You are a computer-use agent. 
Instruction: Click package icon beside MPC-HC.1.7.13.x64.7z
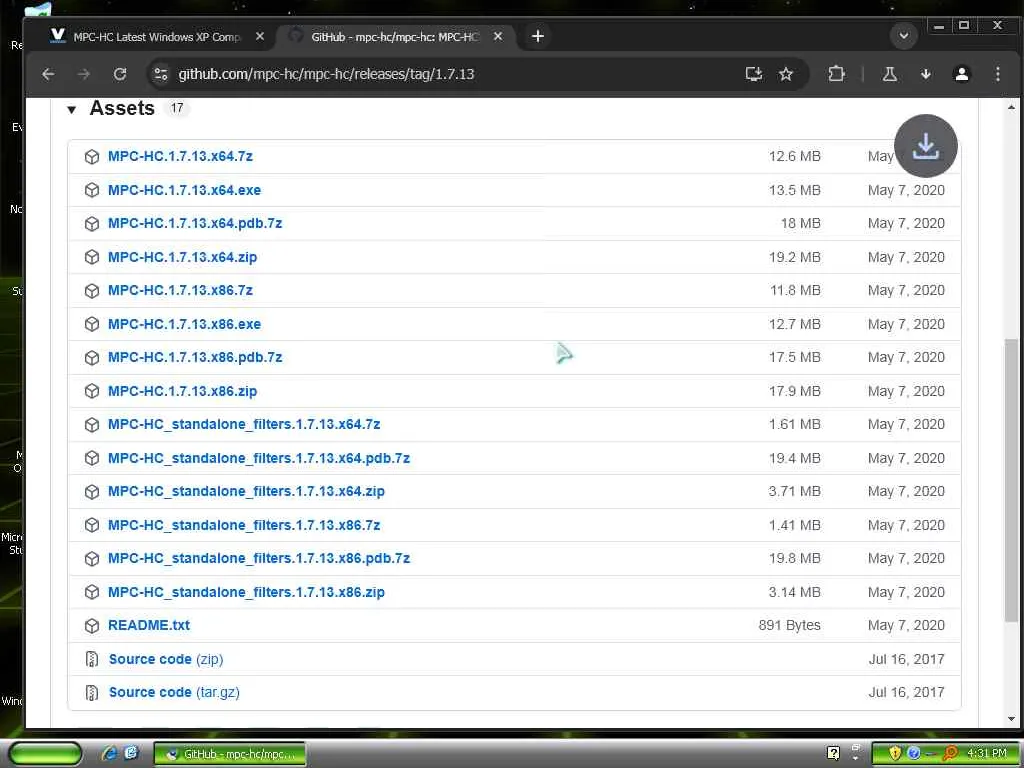point(92,157)
